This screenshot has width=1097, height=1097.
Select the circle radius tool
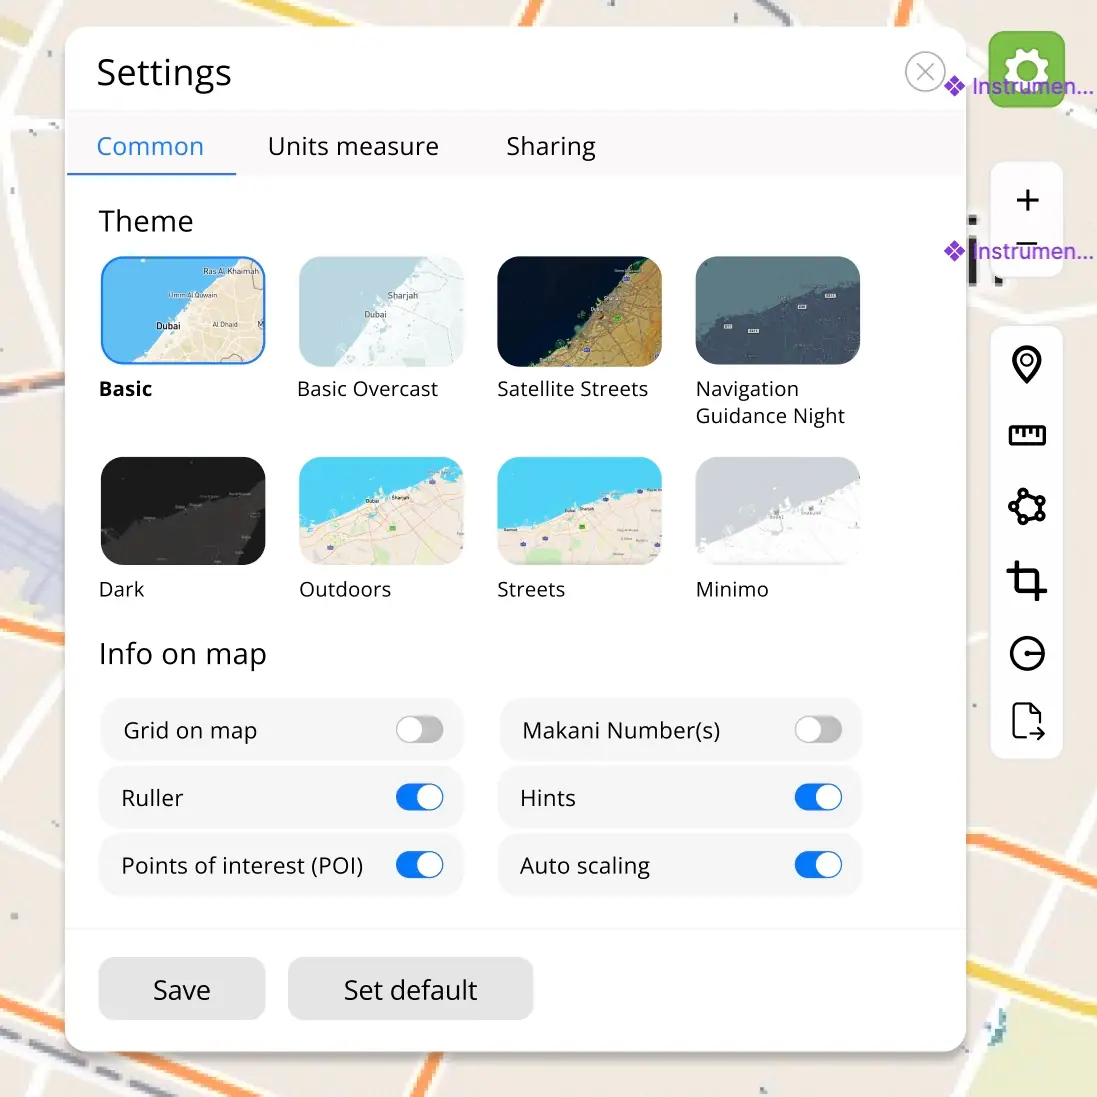tap(1027, 653)
